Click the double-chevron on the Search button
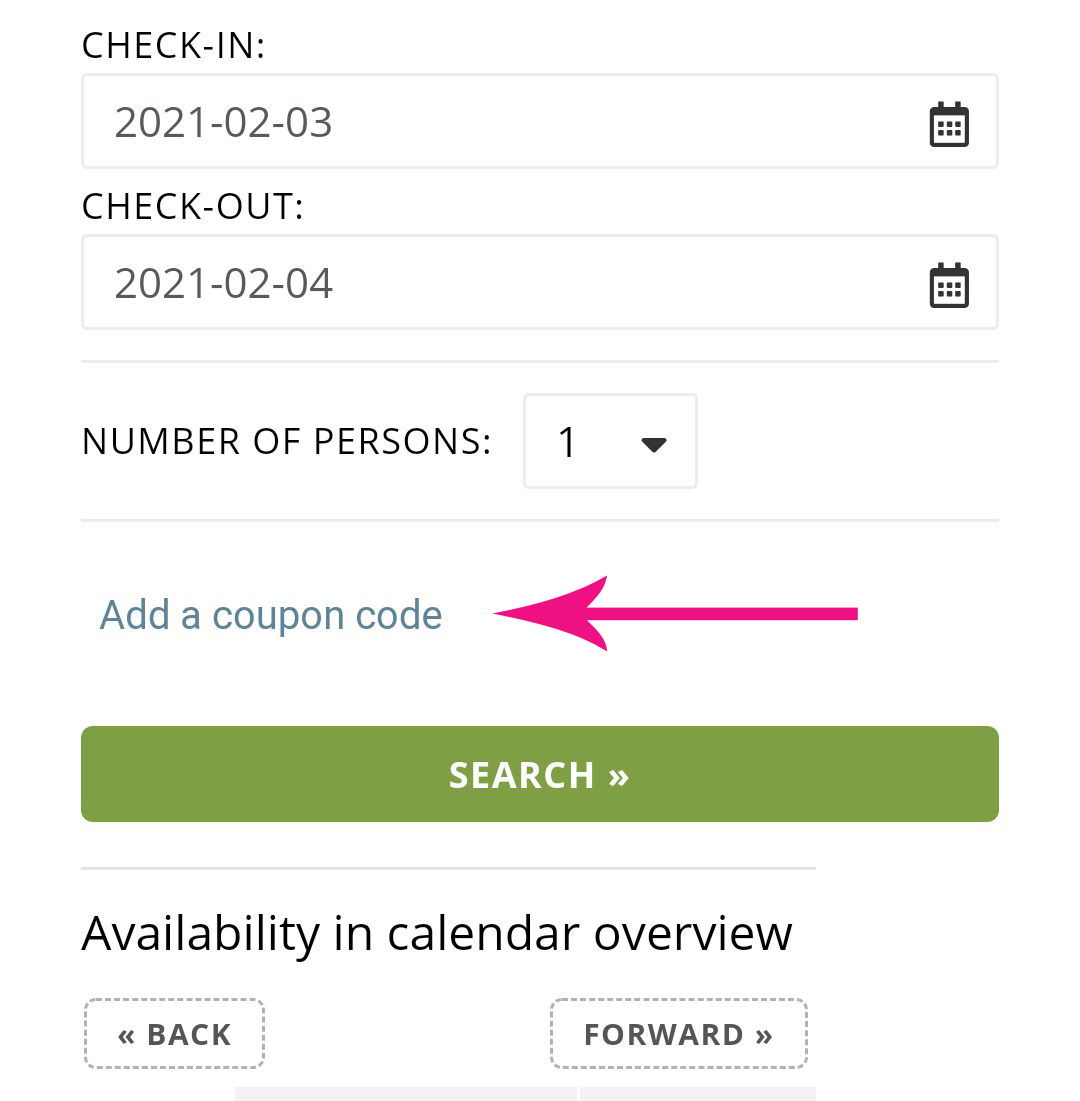The height and width of the screenshot is (1101, 1080). tap(619, 777)
